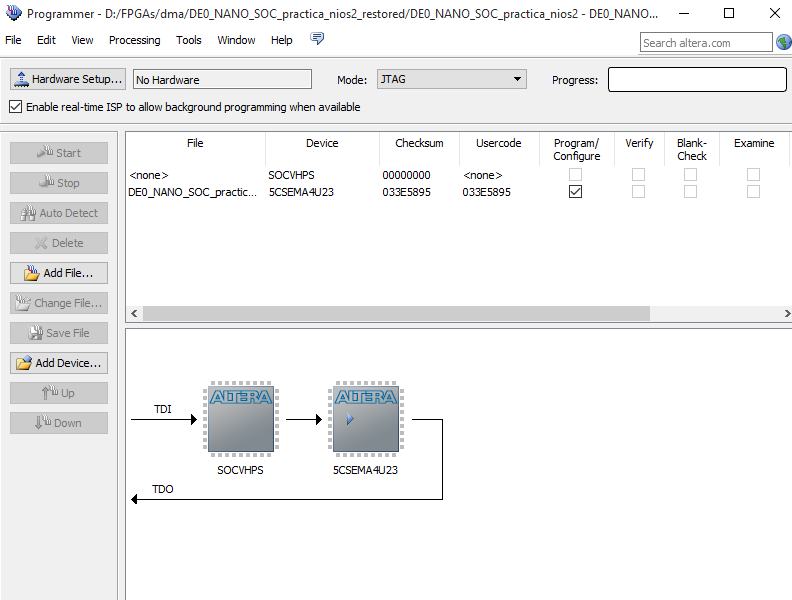
Task: Open the Mode JTAG dropdown
Action: (x=452, y=79)
